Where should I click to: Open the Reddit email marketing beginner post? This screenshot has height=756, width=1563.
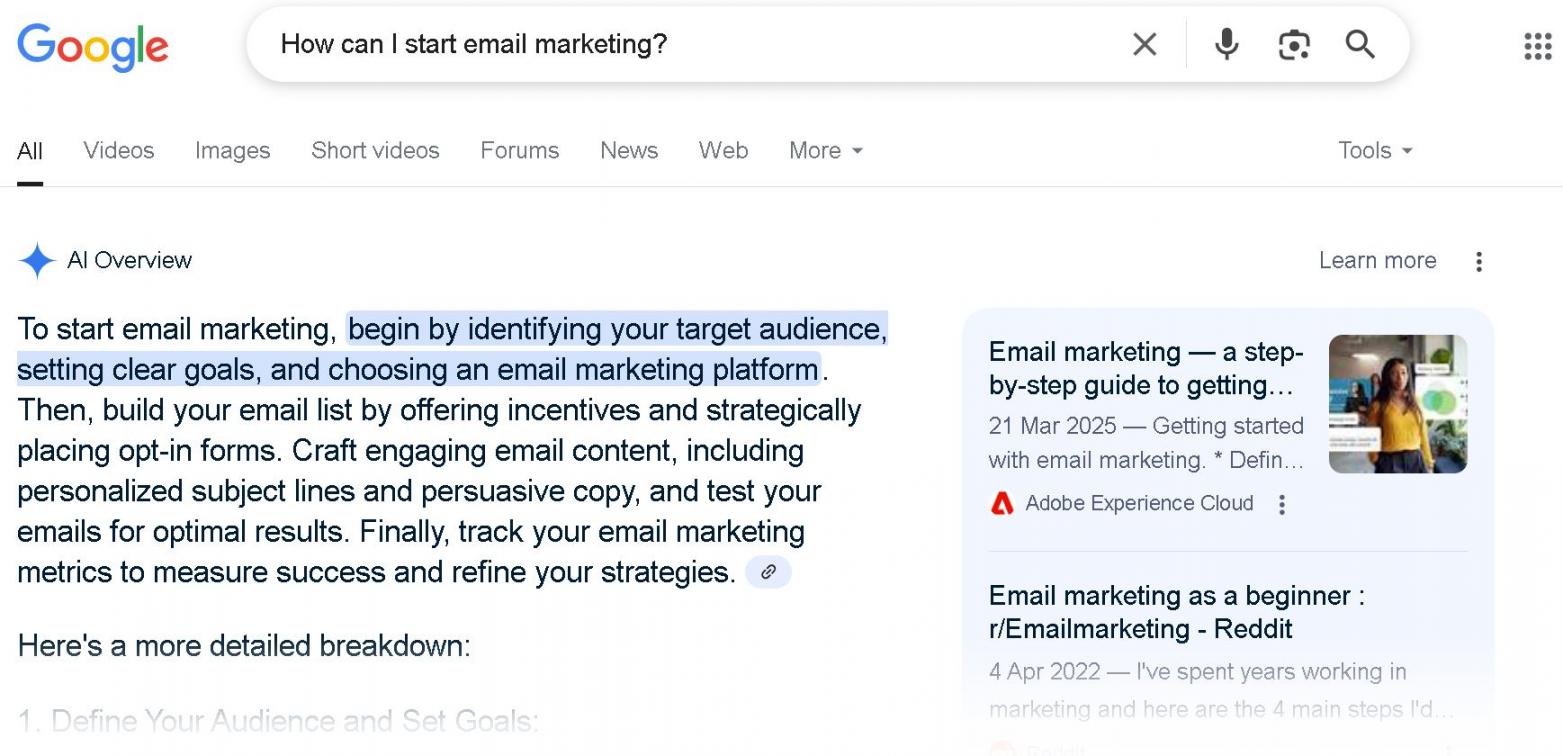(1177, 612)
